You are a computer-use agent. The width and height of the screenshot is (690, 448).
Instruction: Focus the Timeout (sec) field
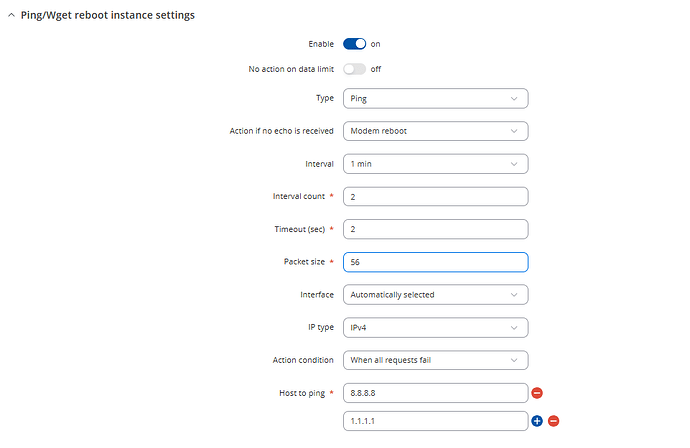pos(435,229)
